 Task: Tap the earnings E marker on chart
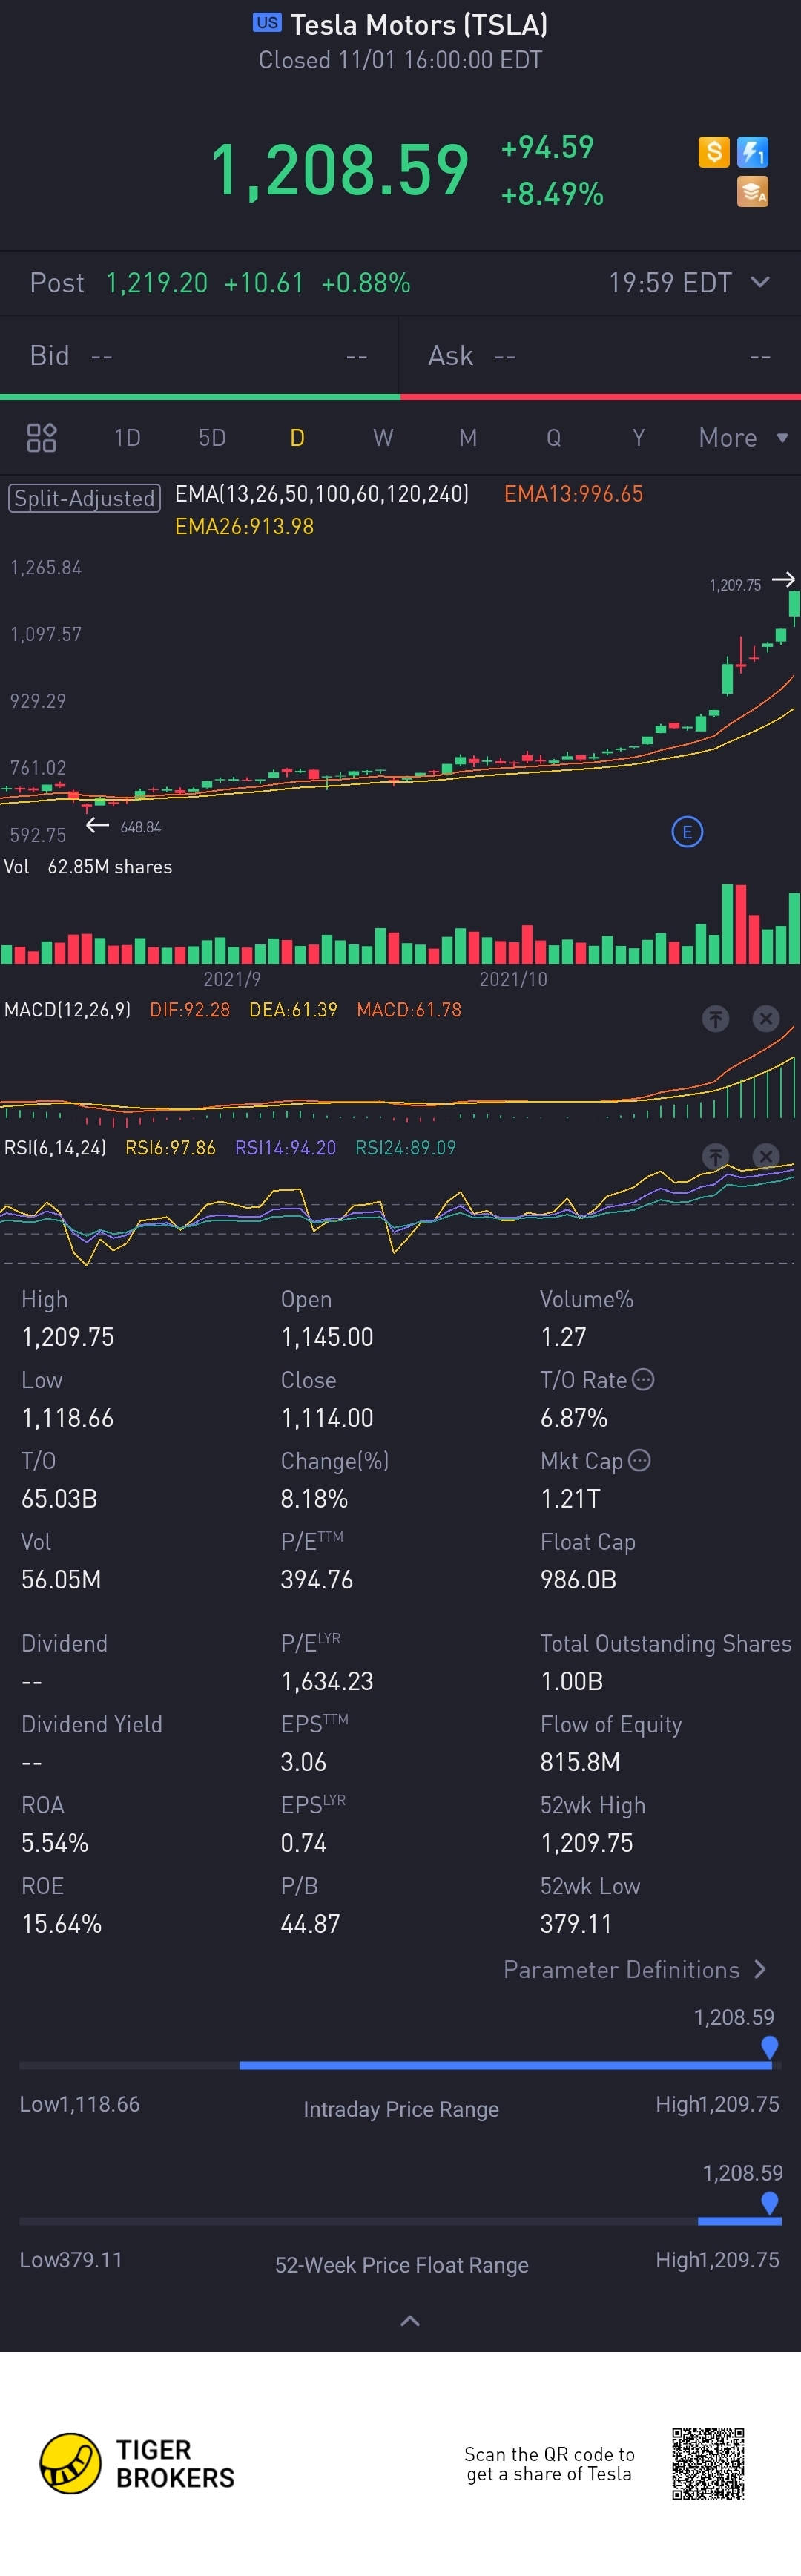tap(687, 832)
